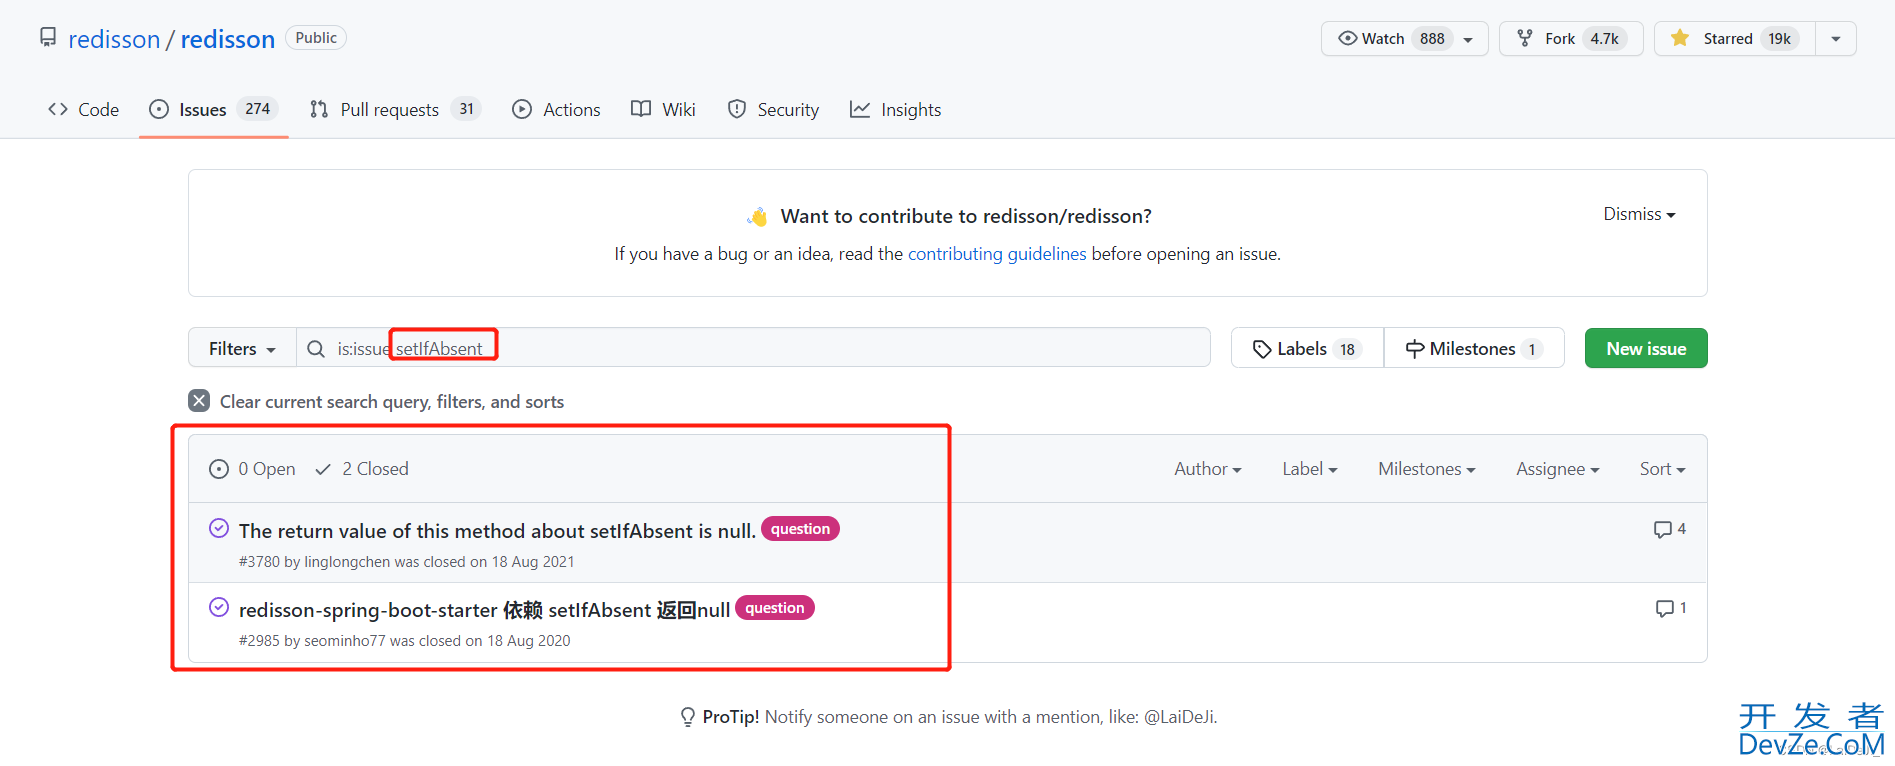The width and height of the screenshot is (1895, 766).
Task: Open comments icon with 1 comment
Action: tap(1671, 608)
